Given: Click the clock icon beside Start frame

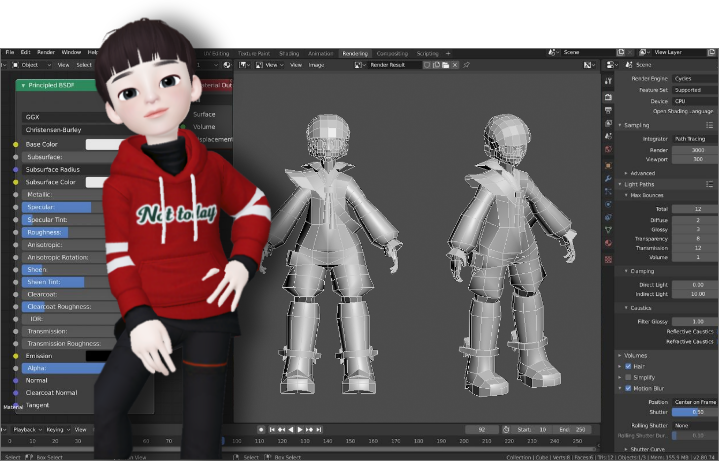Looking at the screenshot, I should (x=506, y=430).
